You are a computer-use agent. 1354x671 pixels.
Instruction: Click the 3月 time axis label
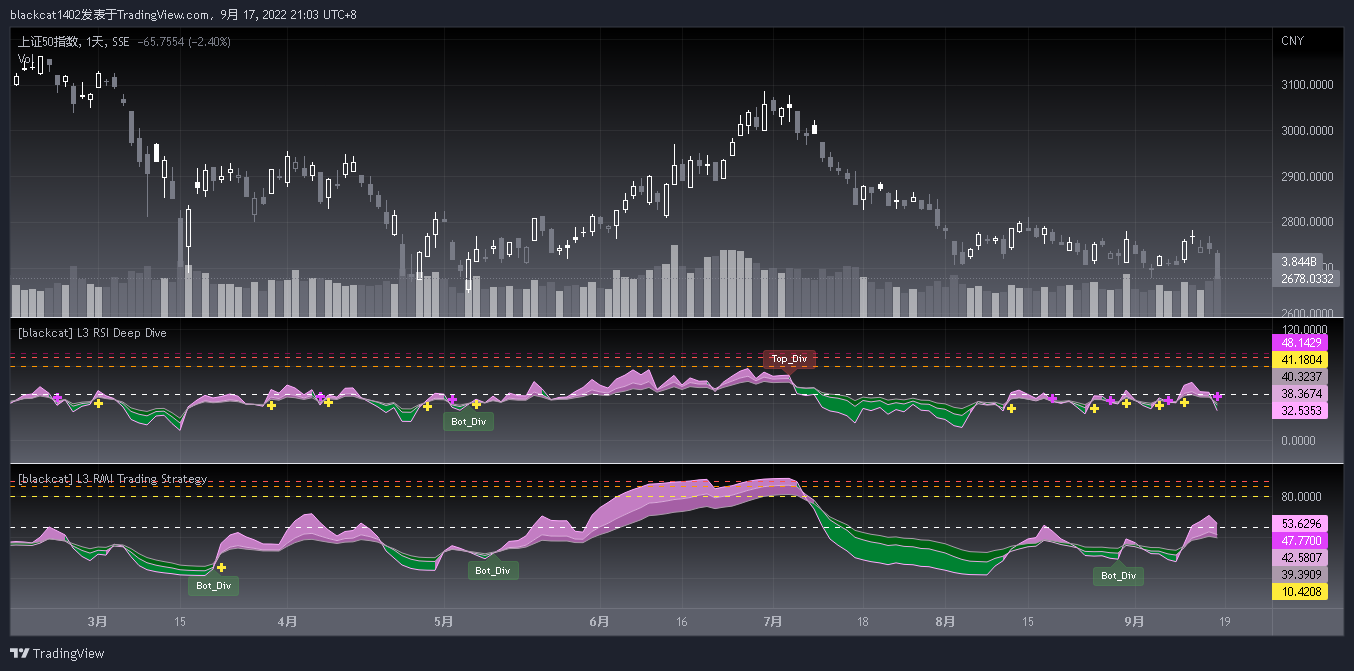98,622
